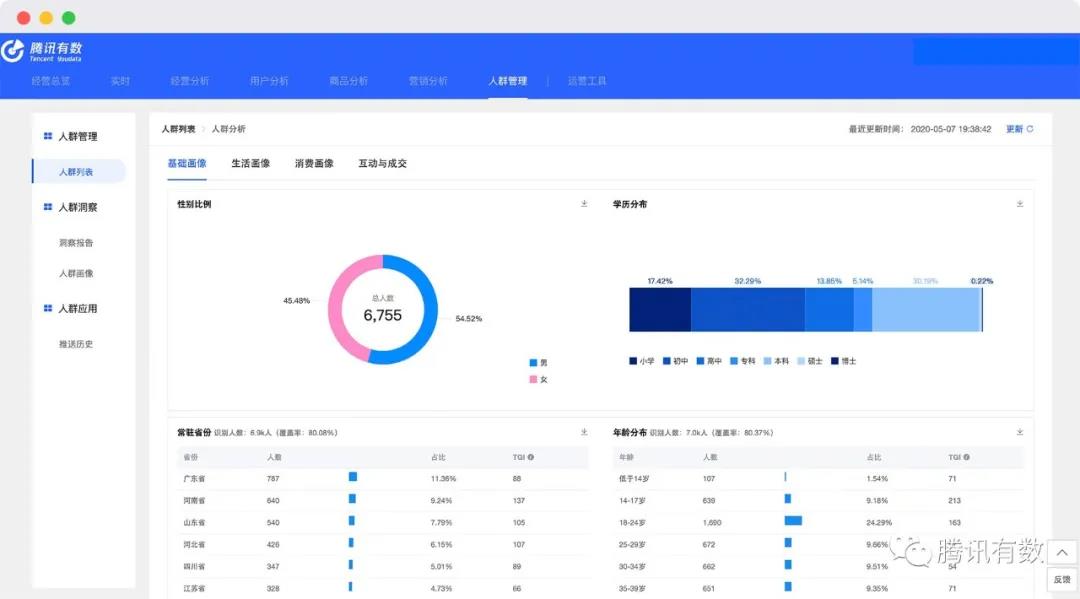Download the 年龄分布 table
Screen dimensions: 1080x599
click(1019, 432)
